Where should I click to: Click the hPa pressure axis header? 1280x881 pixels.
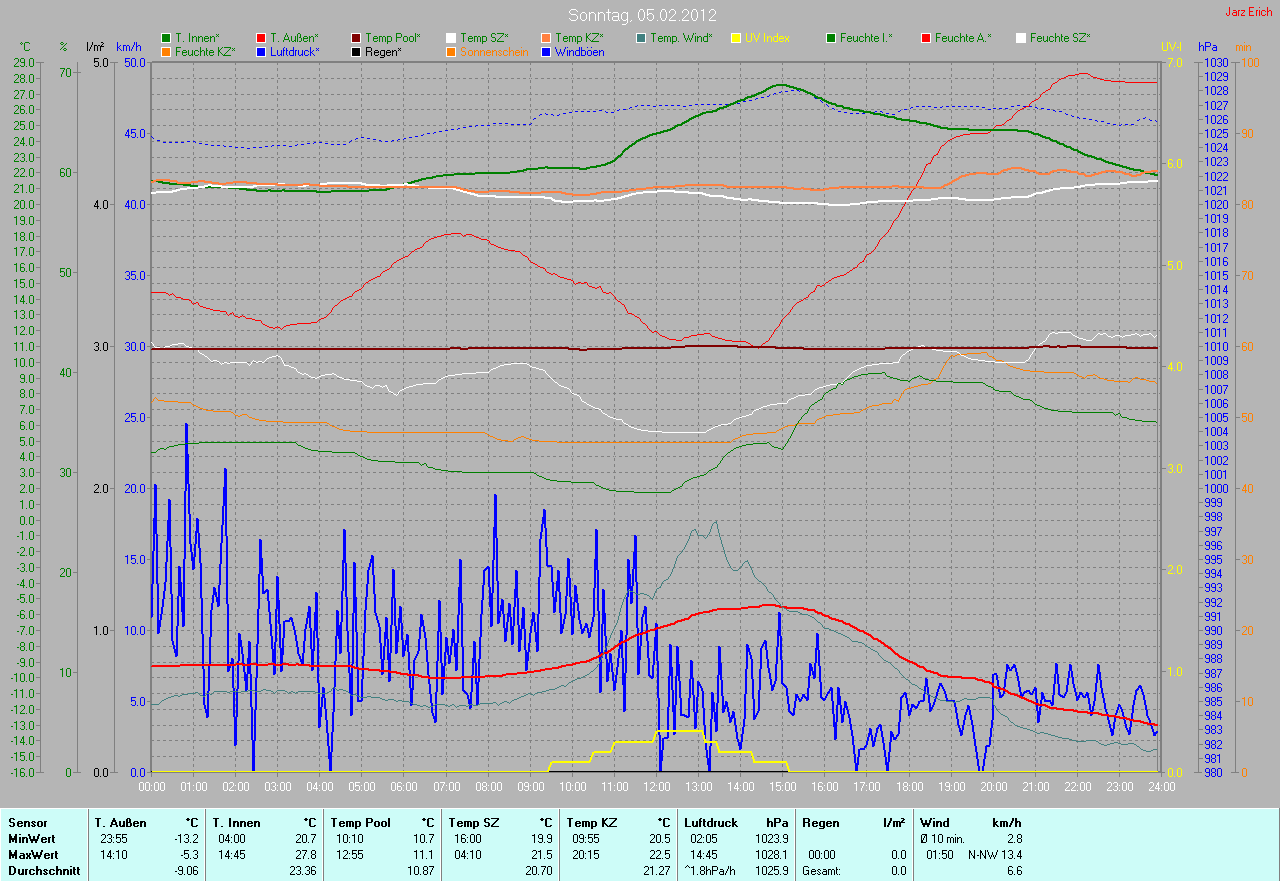click(1208, 47)
